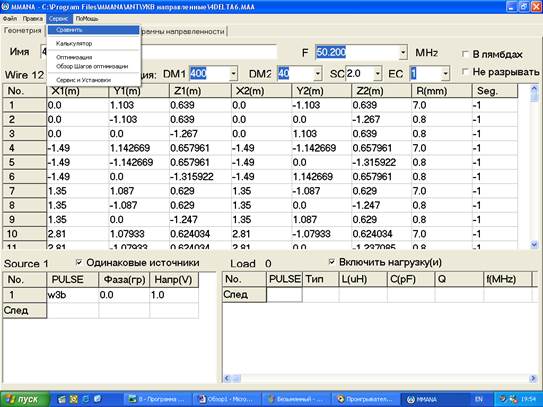Open the Правка menu
The width and height of the screenshot is (543, 407).
pyautogui.click(x=33, y=18)
